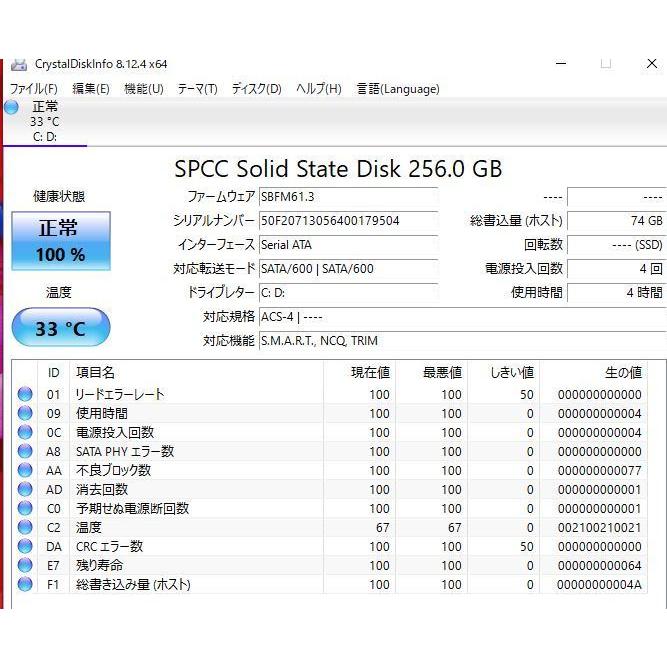The height and width of the screenshot is (667, 667).
Task: Open the ディスク(D) menu
Action: pos(256,89)
